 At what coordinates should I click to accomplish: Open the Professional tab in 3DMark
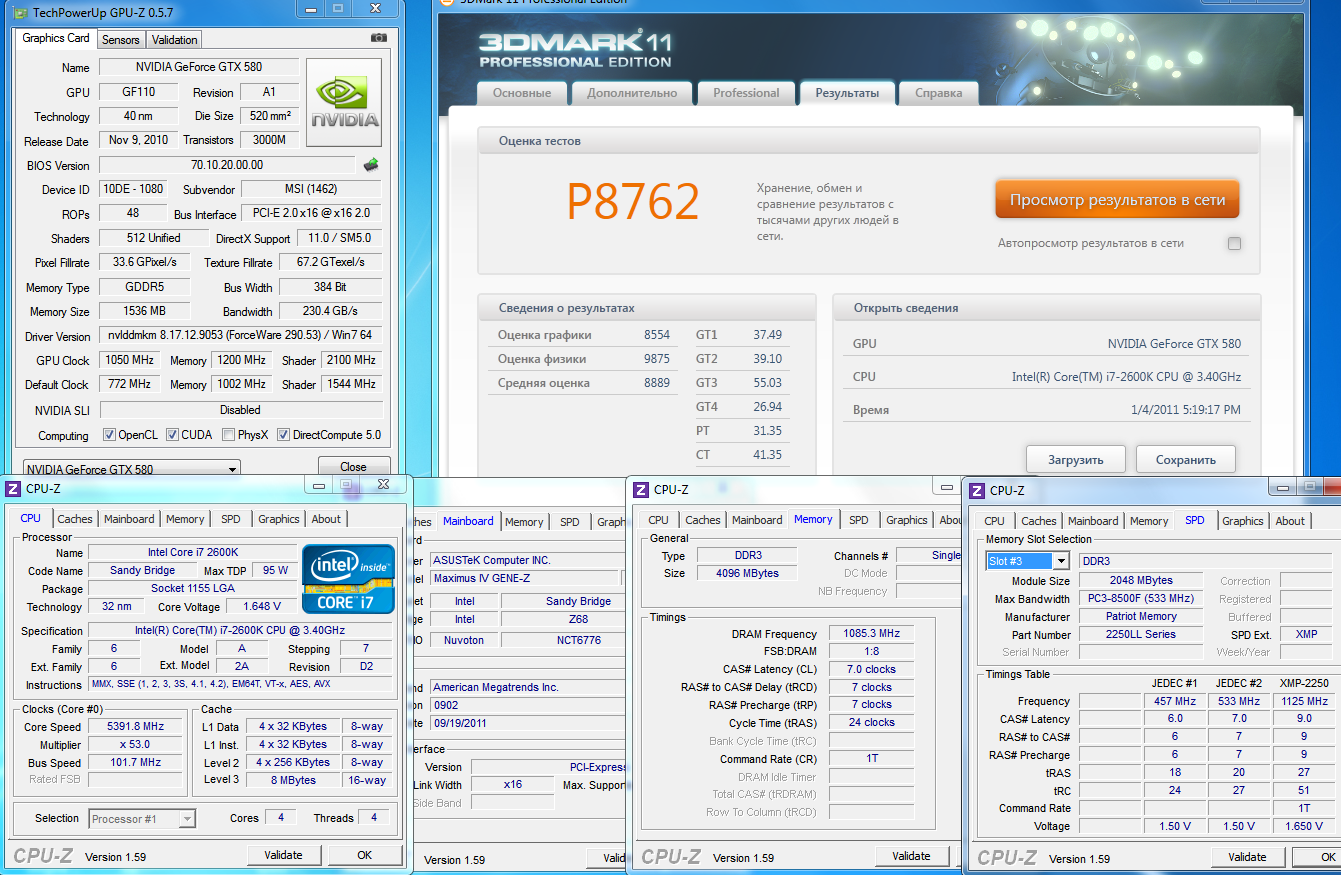click(x=746, y=93)
